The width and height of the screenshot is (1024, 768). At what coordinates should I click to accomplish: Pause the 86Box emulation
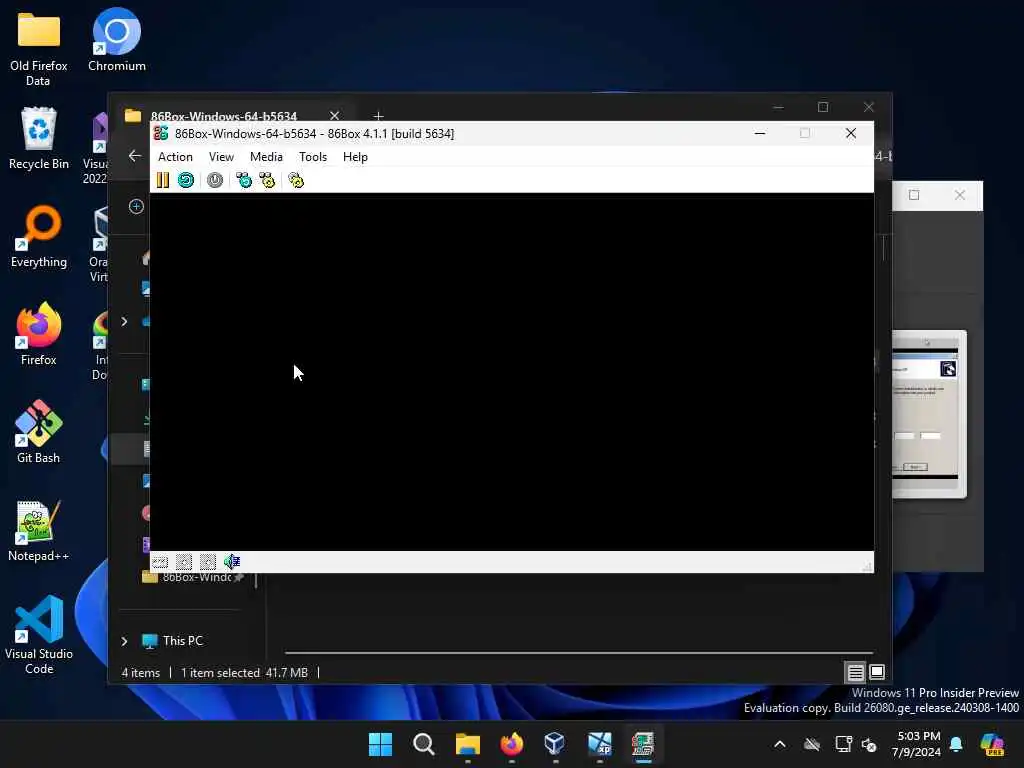[163, 180]
